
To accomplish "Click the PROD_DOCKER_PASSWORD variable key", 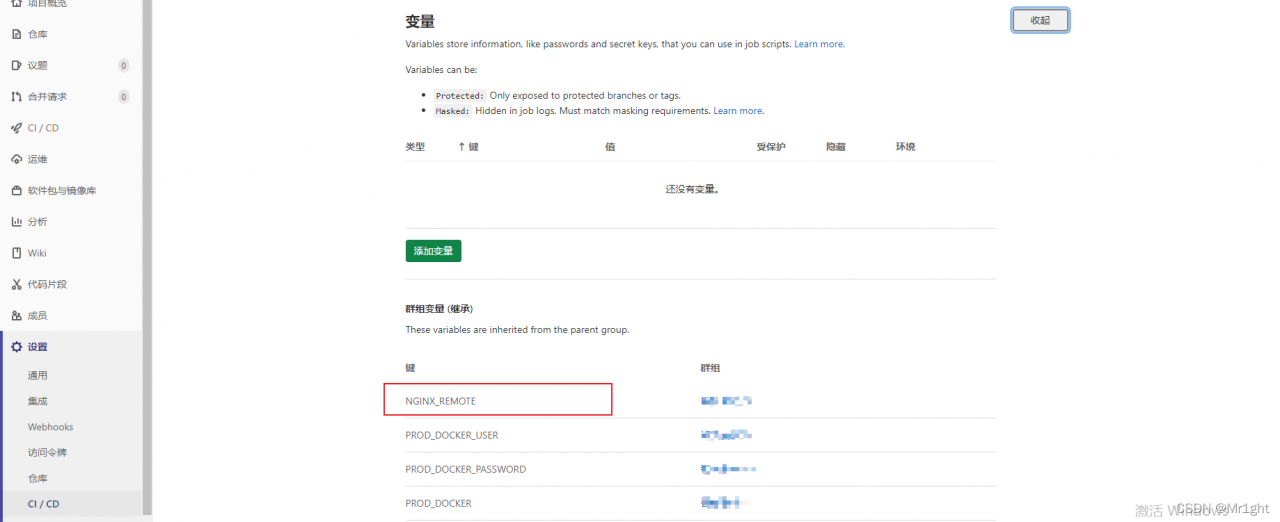I will [x=465, y=469].
